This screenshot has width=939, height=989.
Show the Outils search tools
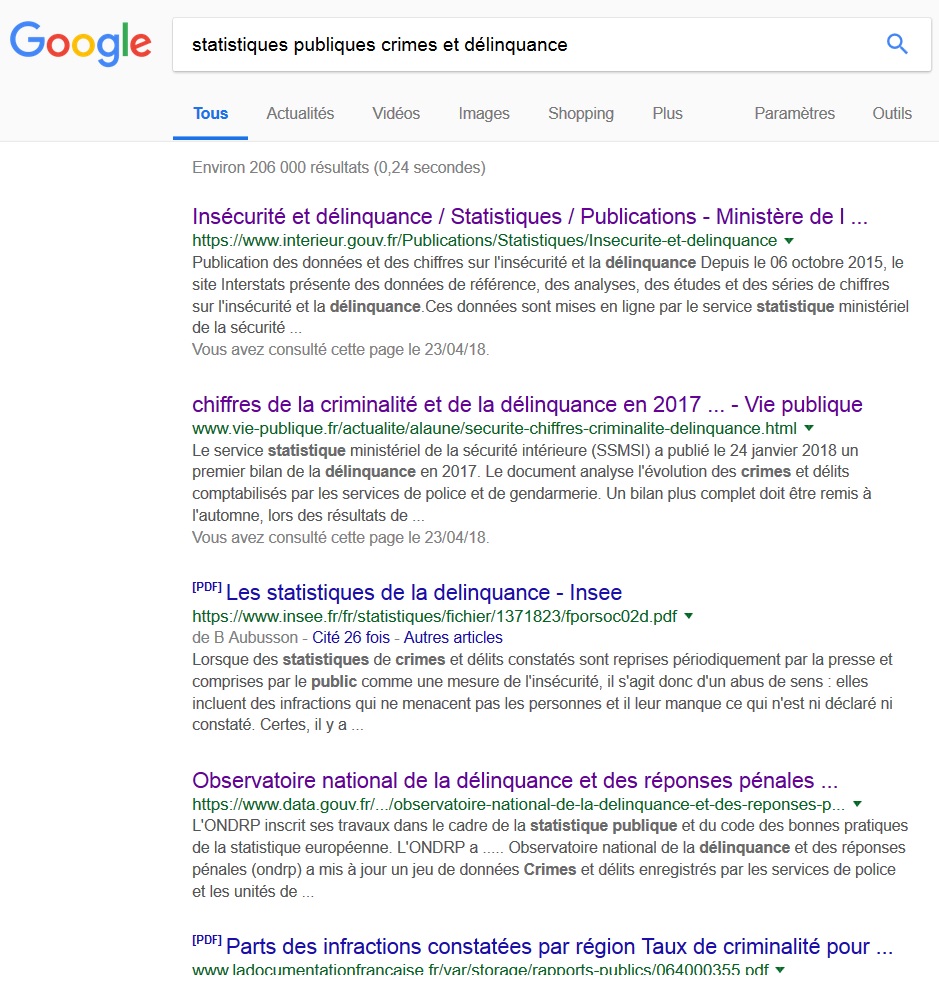[891, 113]
